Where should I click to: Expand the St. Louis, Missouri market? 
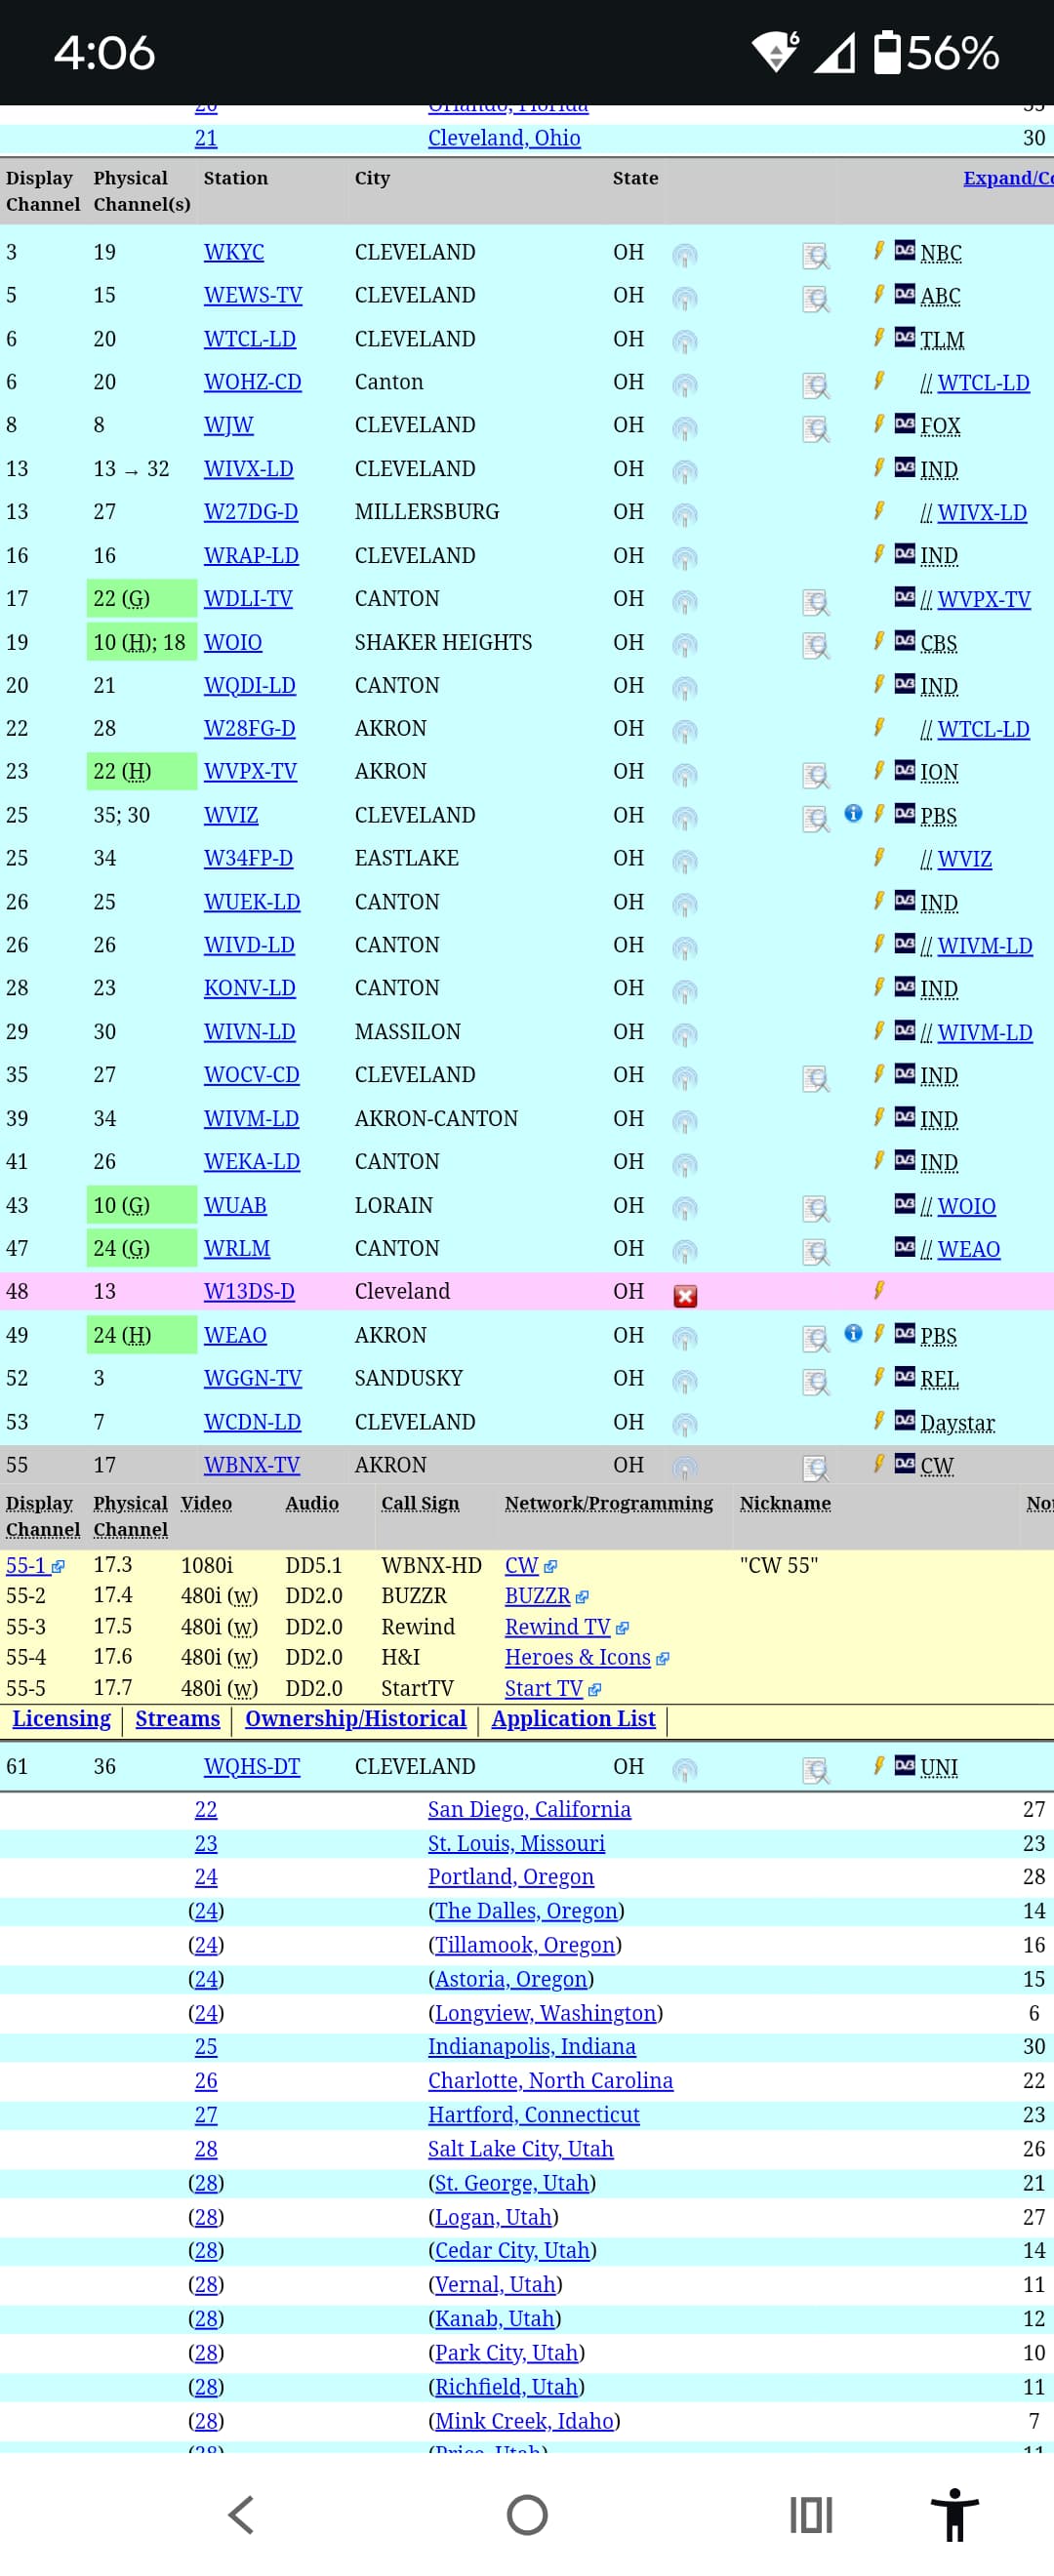pos(516,1843)
